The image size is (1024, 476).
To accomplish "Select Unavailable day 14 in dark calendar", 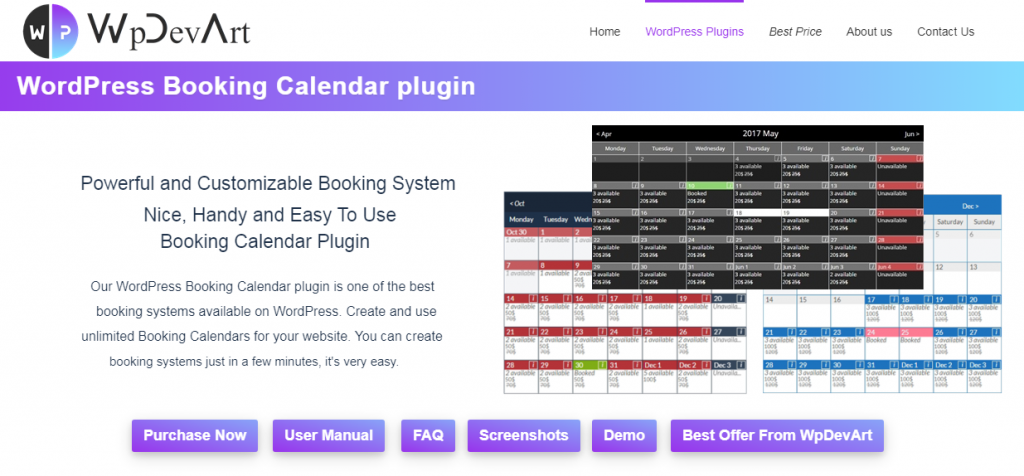I will (900, 193).
